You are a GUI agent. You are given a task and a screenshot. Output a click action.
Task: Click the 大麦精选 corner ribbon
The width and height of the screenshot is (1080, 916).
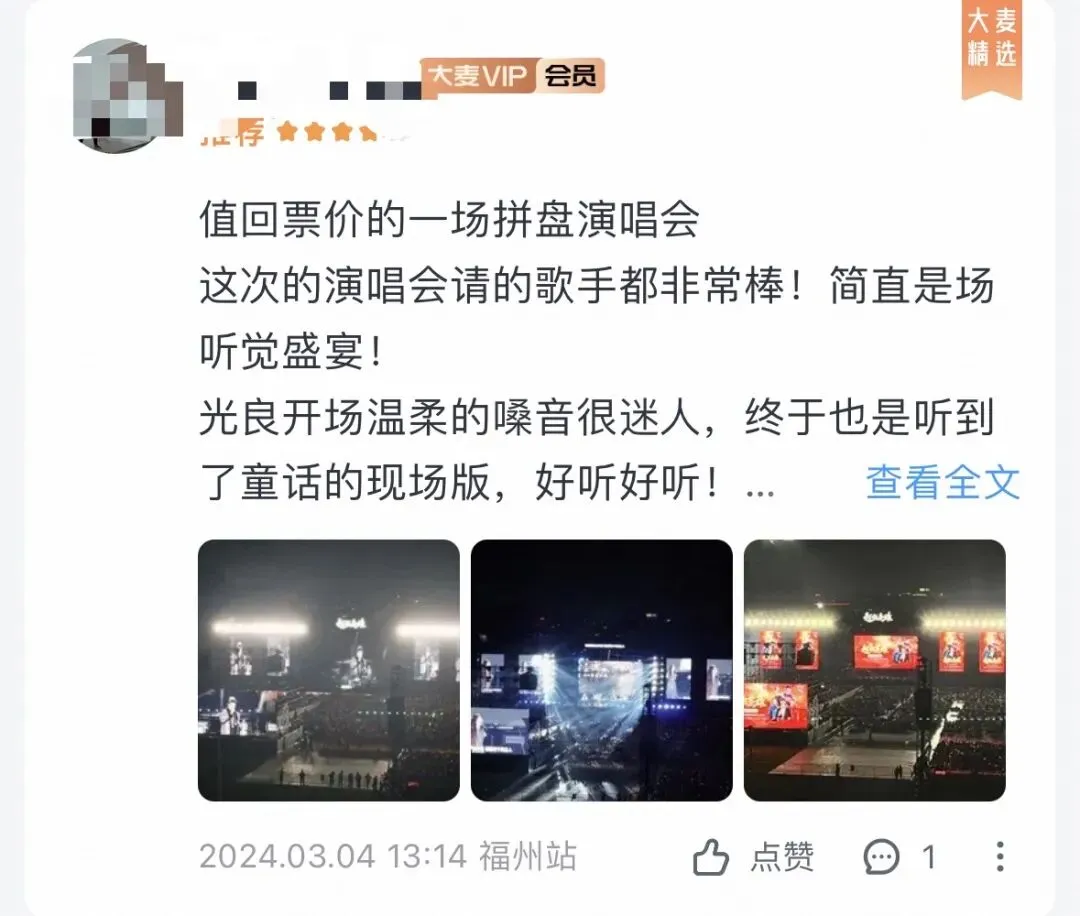click(x=992, y=47)
